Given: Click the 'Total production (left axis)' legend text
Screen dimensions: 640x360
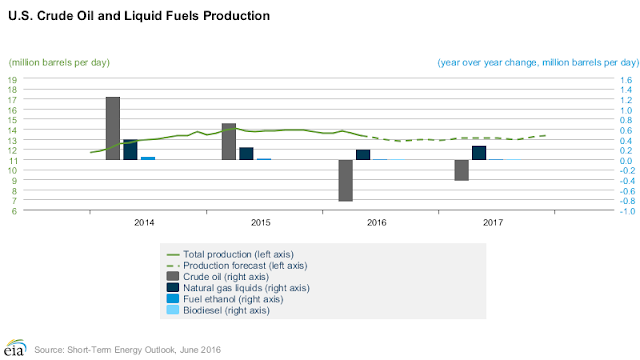Looking at the screenshot, I should tap(238, 255).
